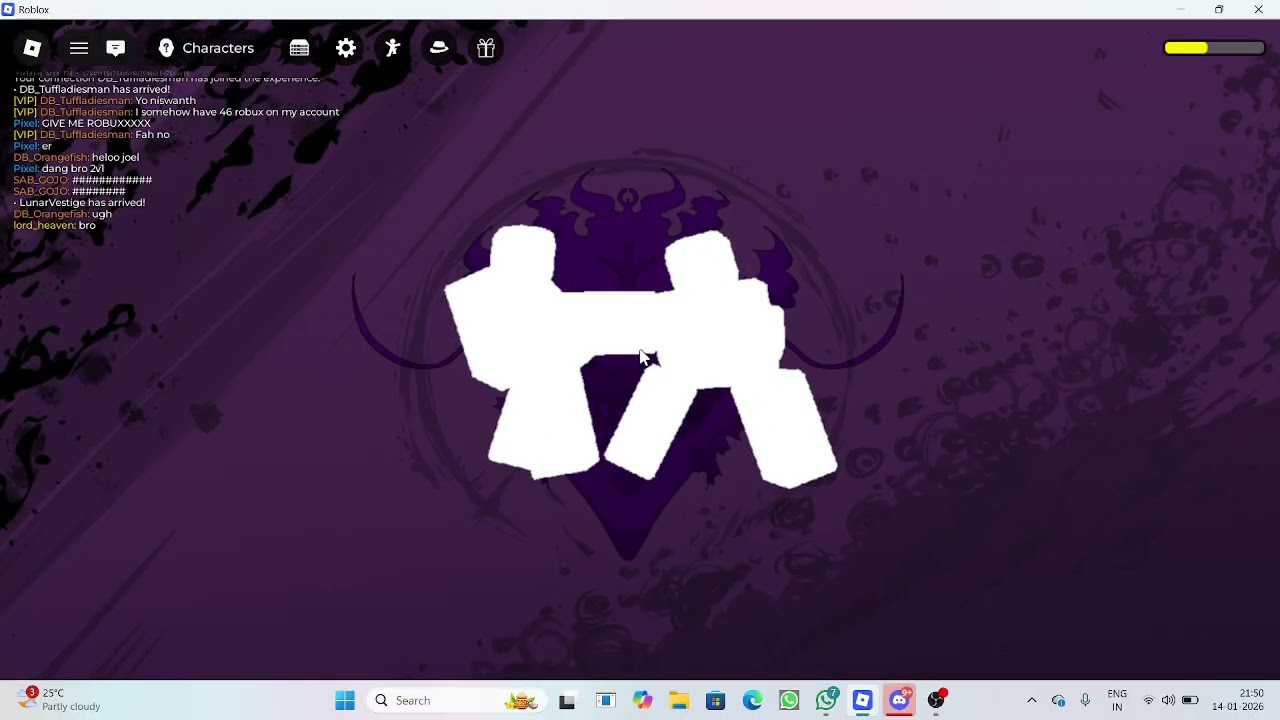Open the hat cosmetics icon
1280x720 pixels.
pos(439,48)
